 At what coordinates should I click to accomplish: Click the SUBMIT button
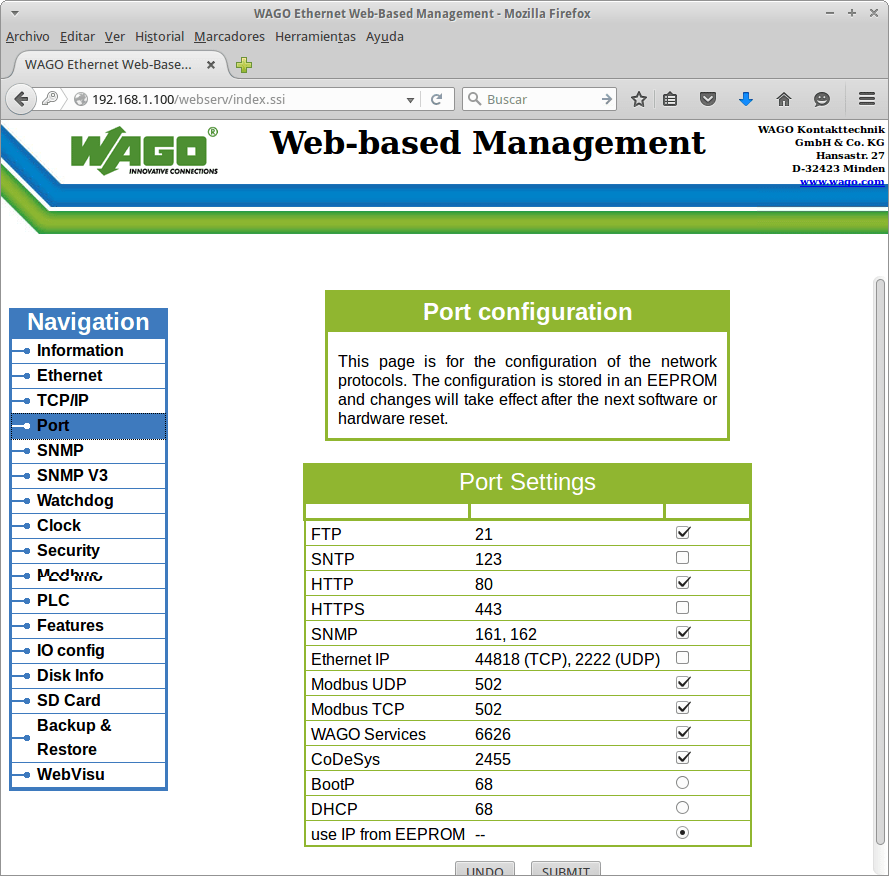(x=565, y=869)
